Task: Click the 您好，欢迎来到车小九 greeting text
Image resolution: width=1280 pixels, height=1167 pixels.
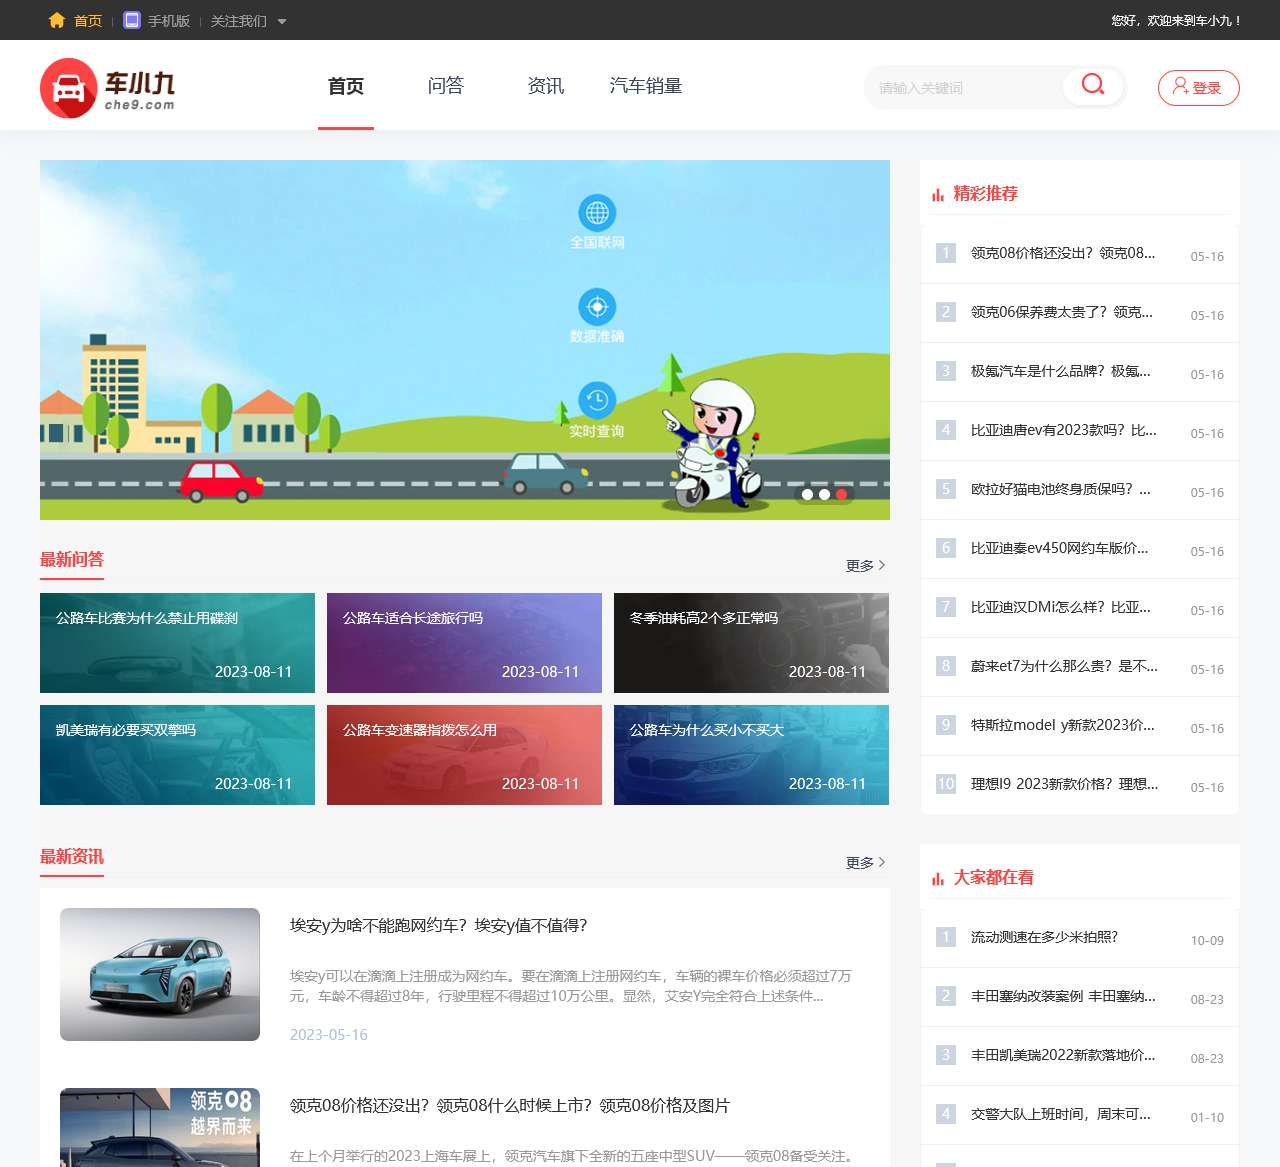Action: [x=1176, y=21]
